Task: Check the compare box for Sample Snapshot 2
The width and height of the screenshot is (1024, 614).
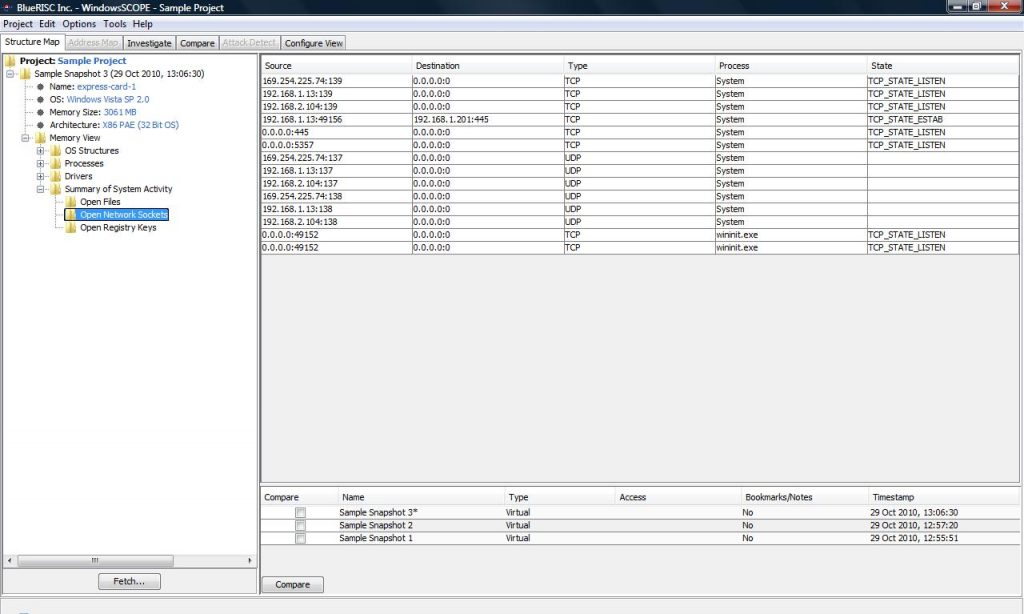Action: click(300, 526)
